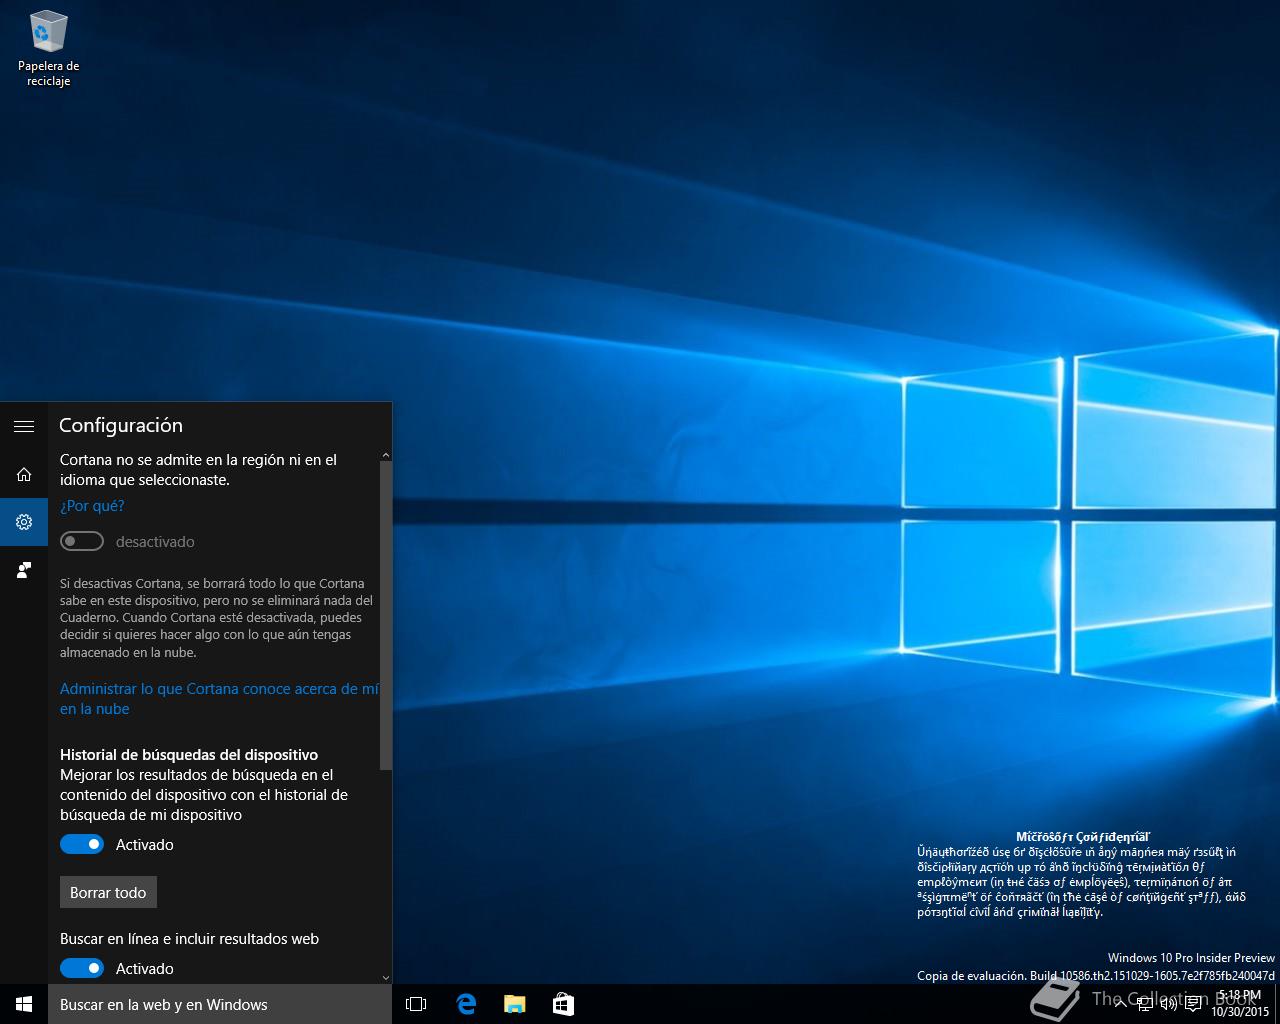Open the Store from taskbar
1280x1024 pixels.
(x=563, y=1004)
